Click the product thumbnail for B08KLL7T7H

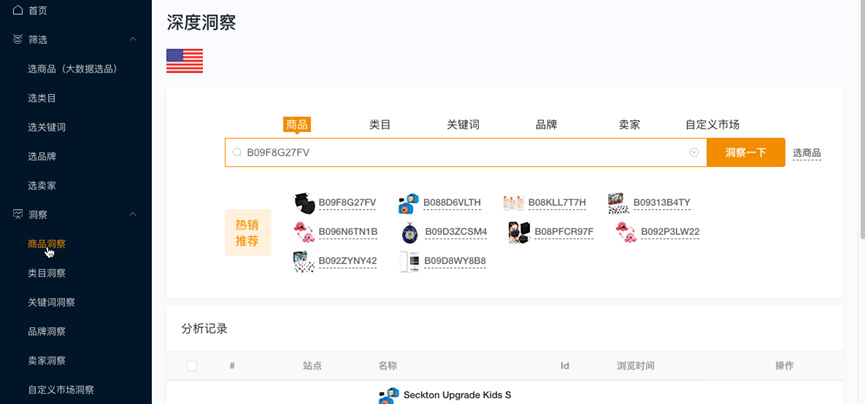514,203
